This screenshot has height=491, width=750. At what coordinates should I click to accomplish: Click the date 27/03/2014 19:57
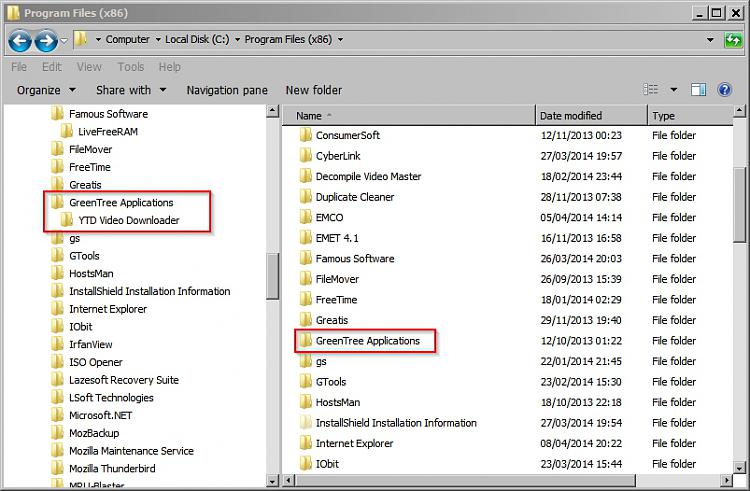(x=581, y=156)
